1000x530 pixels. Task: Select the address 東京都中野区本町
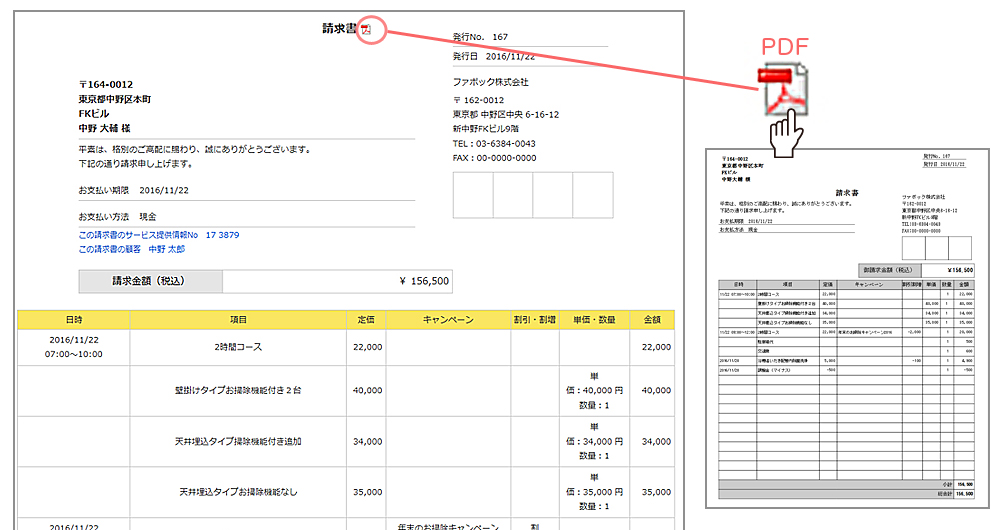pyautogui.click(x=115, y=99)
